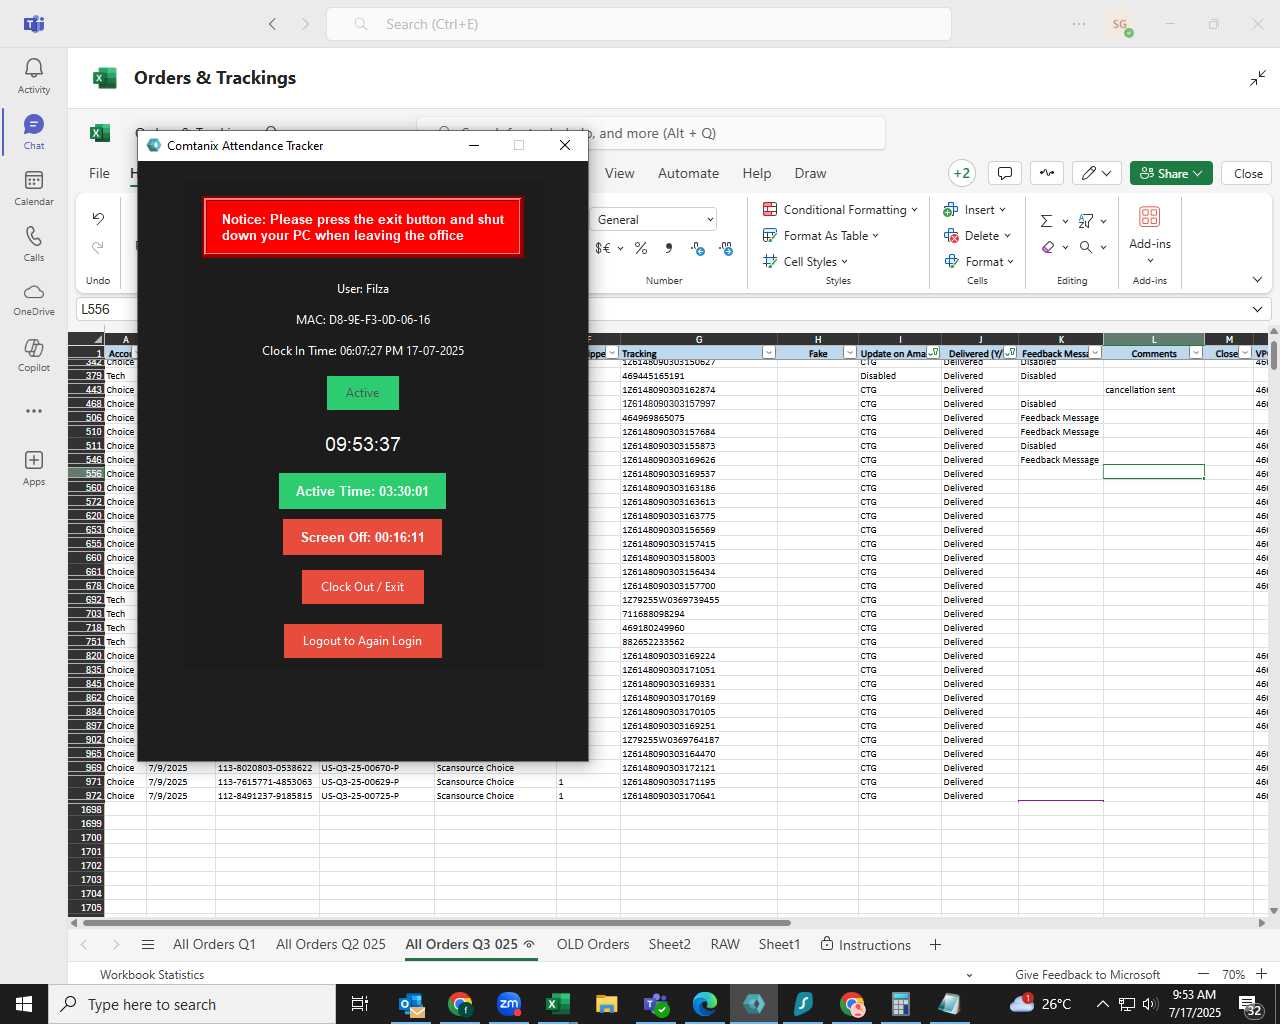Open the Feedback Message column filter
The width and height of the screenshot is (1280, 1024).
(1095, 353)
